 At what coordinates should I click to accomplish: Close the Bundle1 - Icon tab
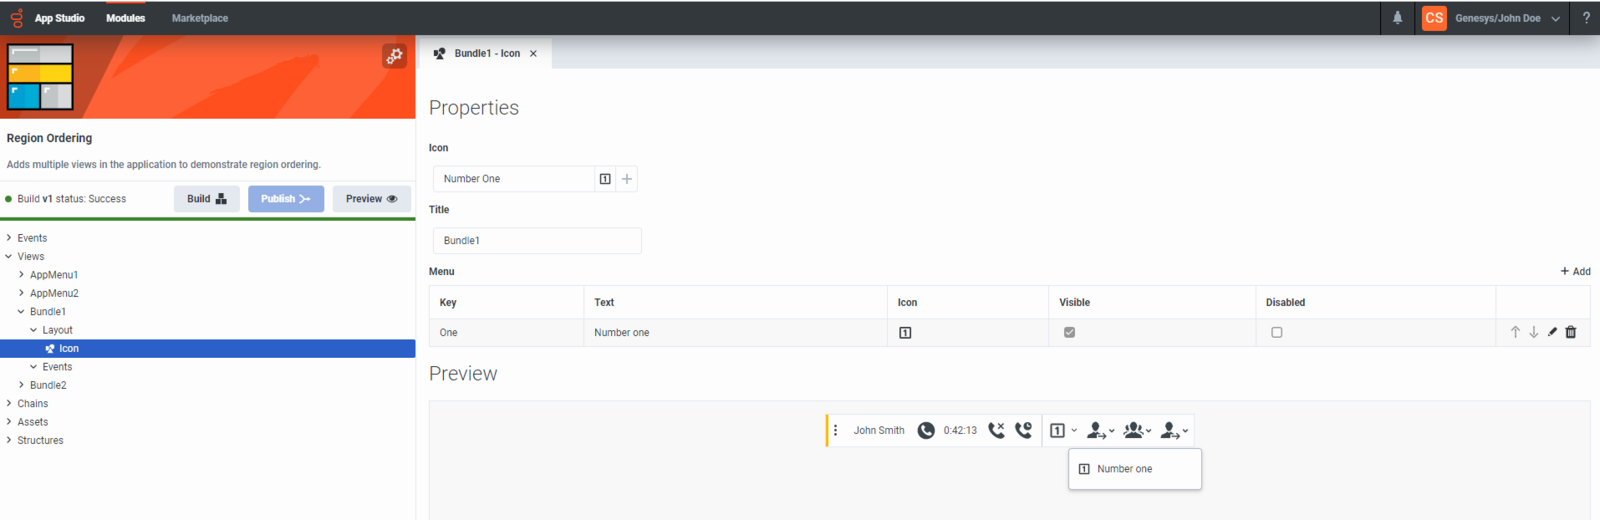pos(533,54)
